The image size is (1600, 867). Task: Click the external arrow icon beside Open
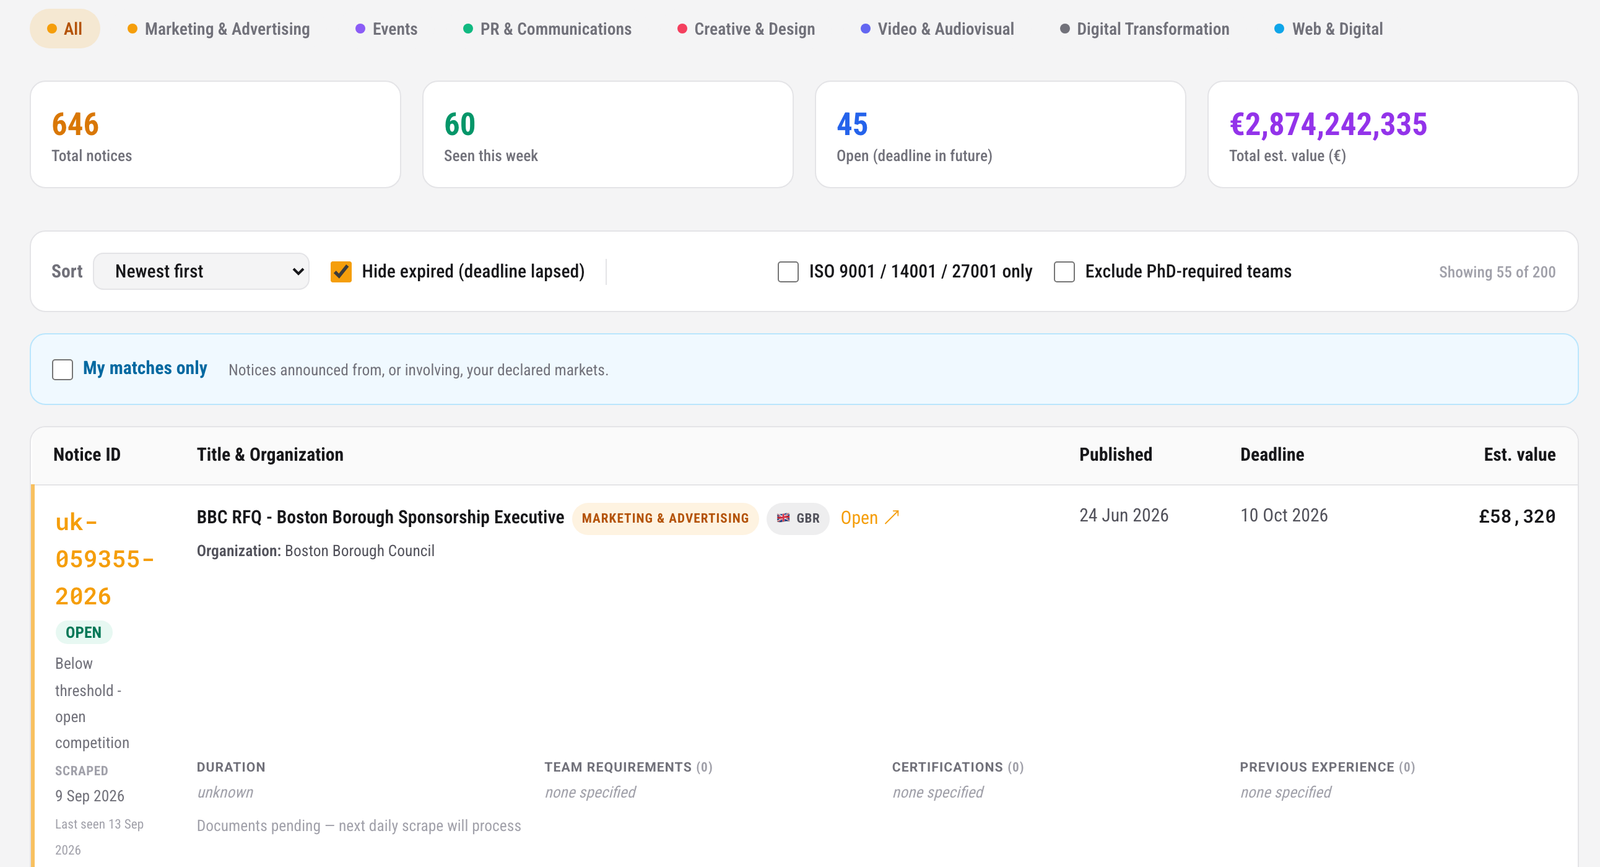(892, 517)
